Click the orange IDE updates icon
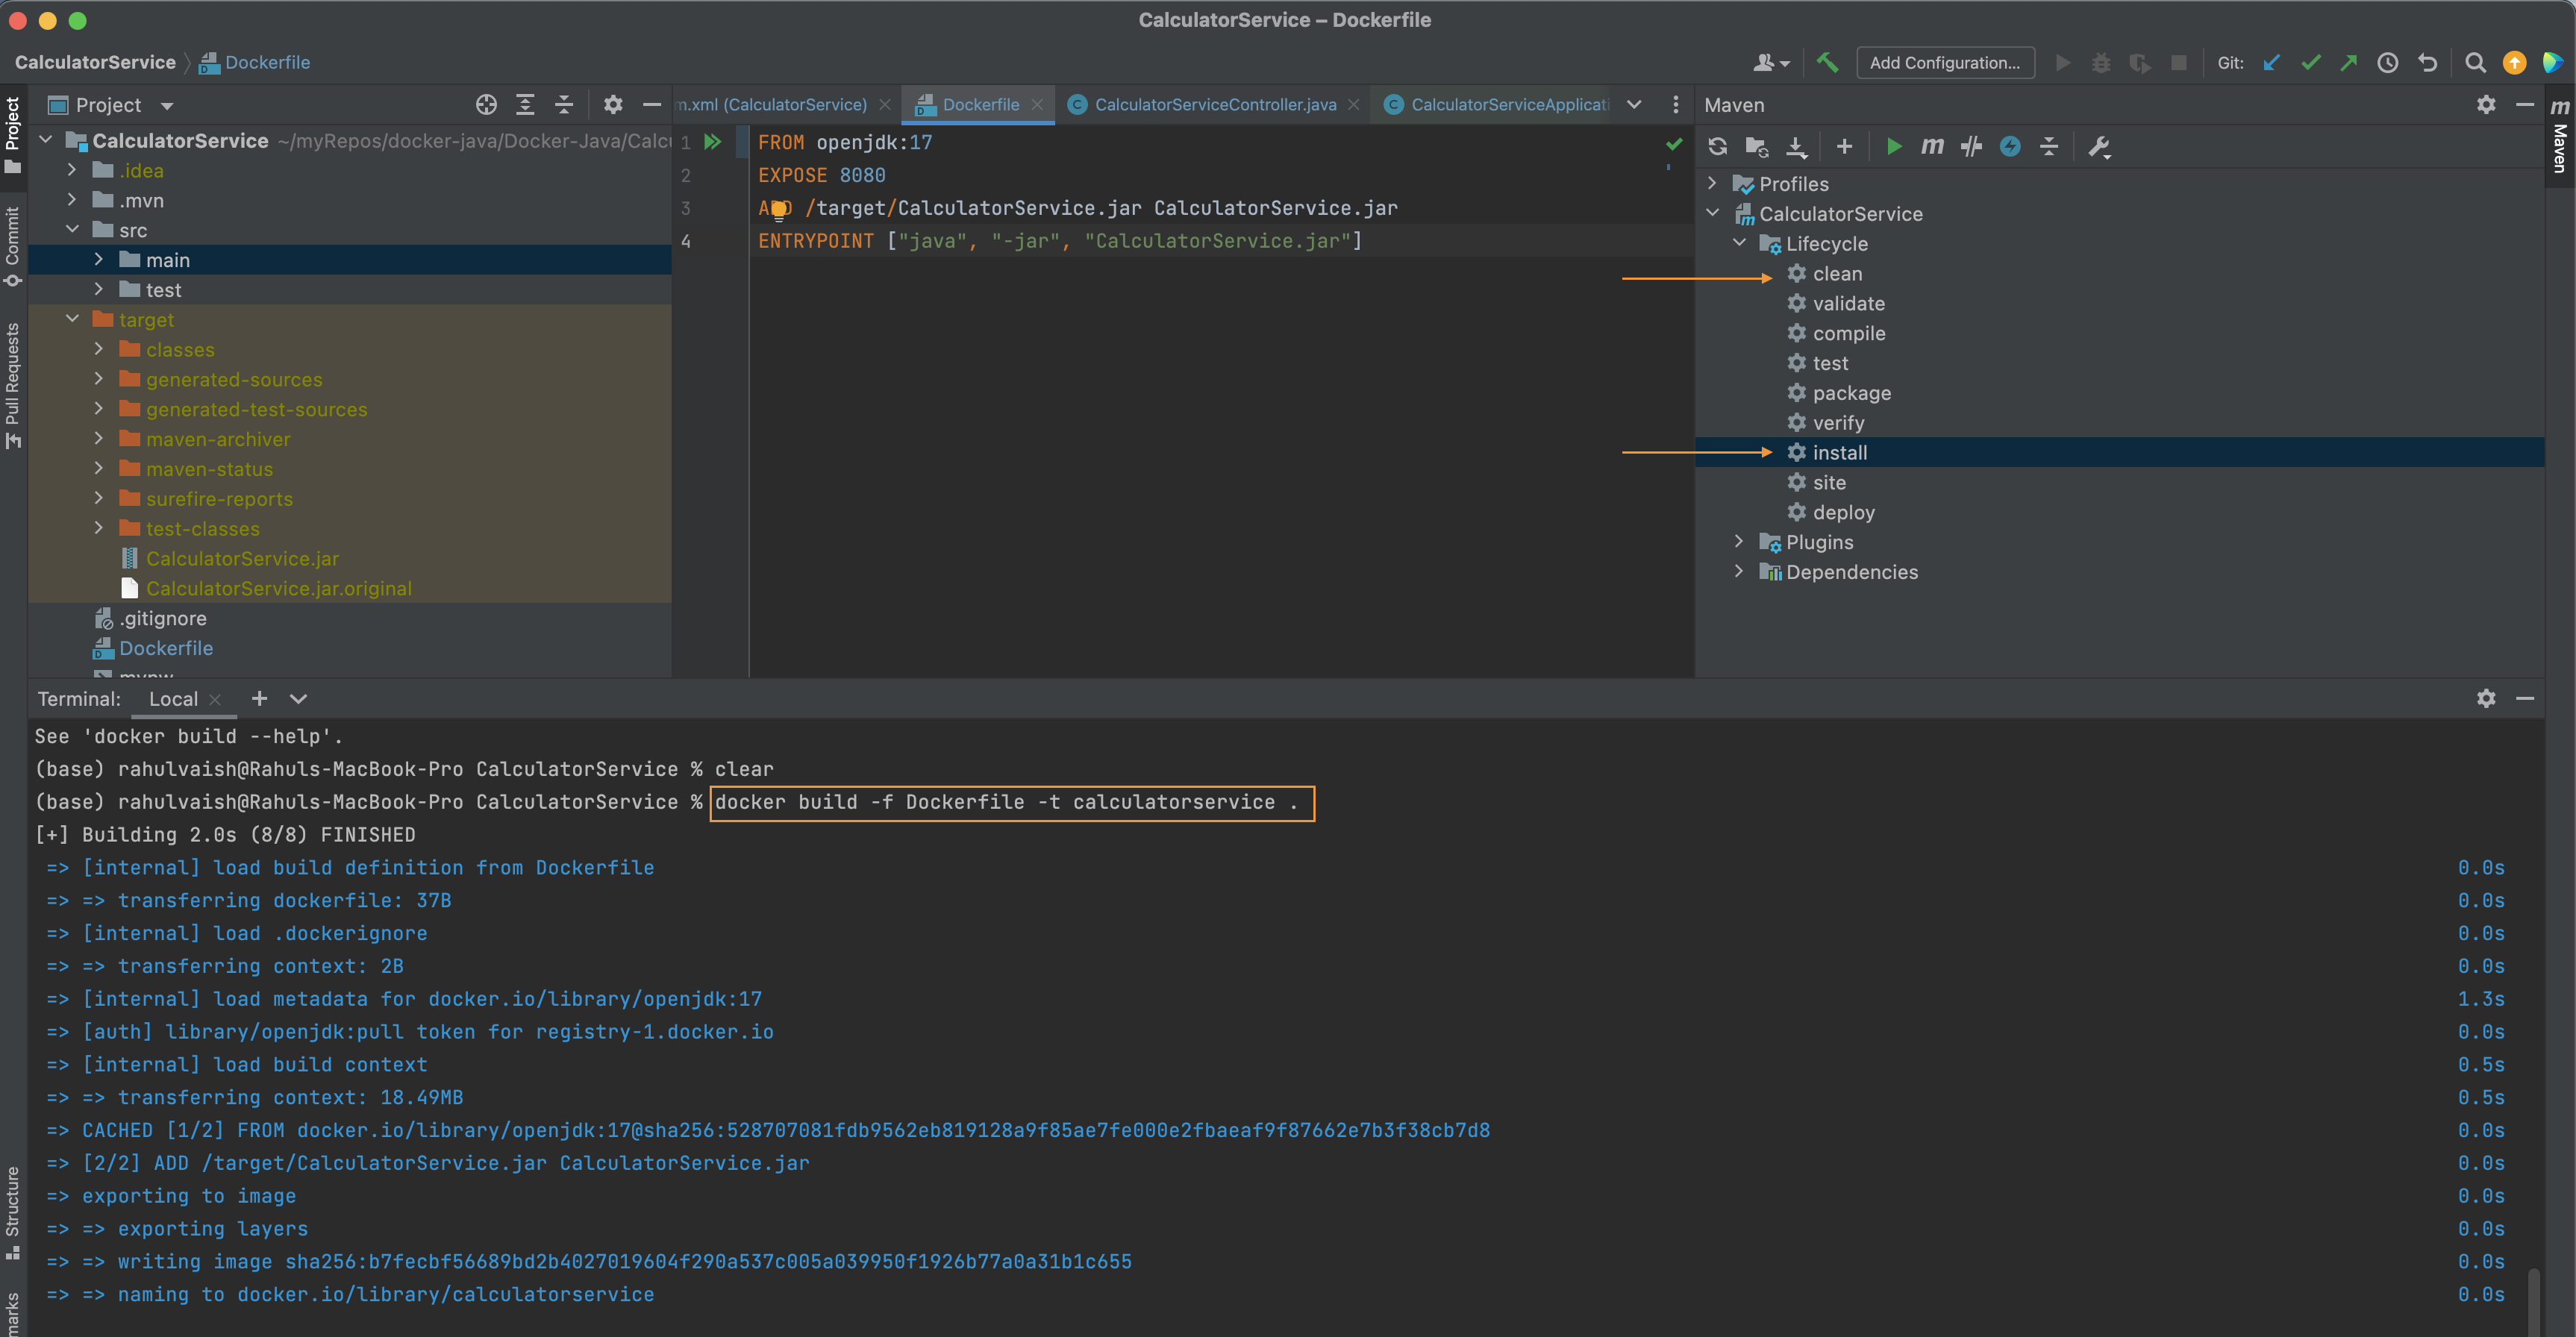 coord(2514,62)
